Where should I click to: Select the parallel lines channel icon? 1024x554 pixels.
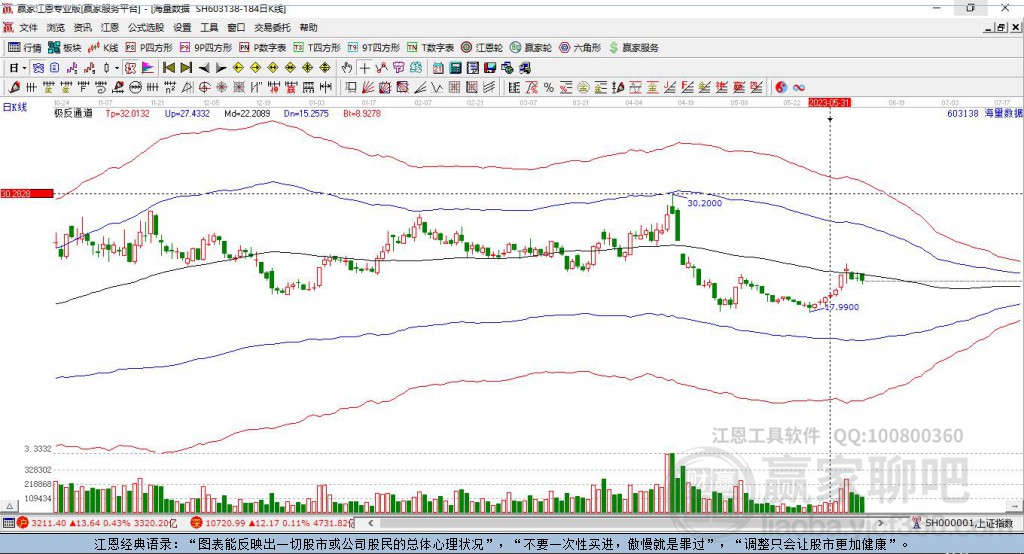pos(489,88)
